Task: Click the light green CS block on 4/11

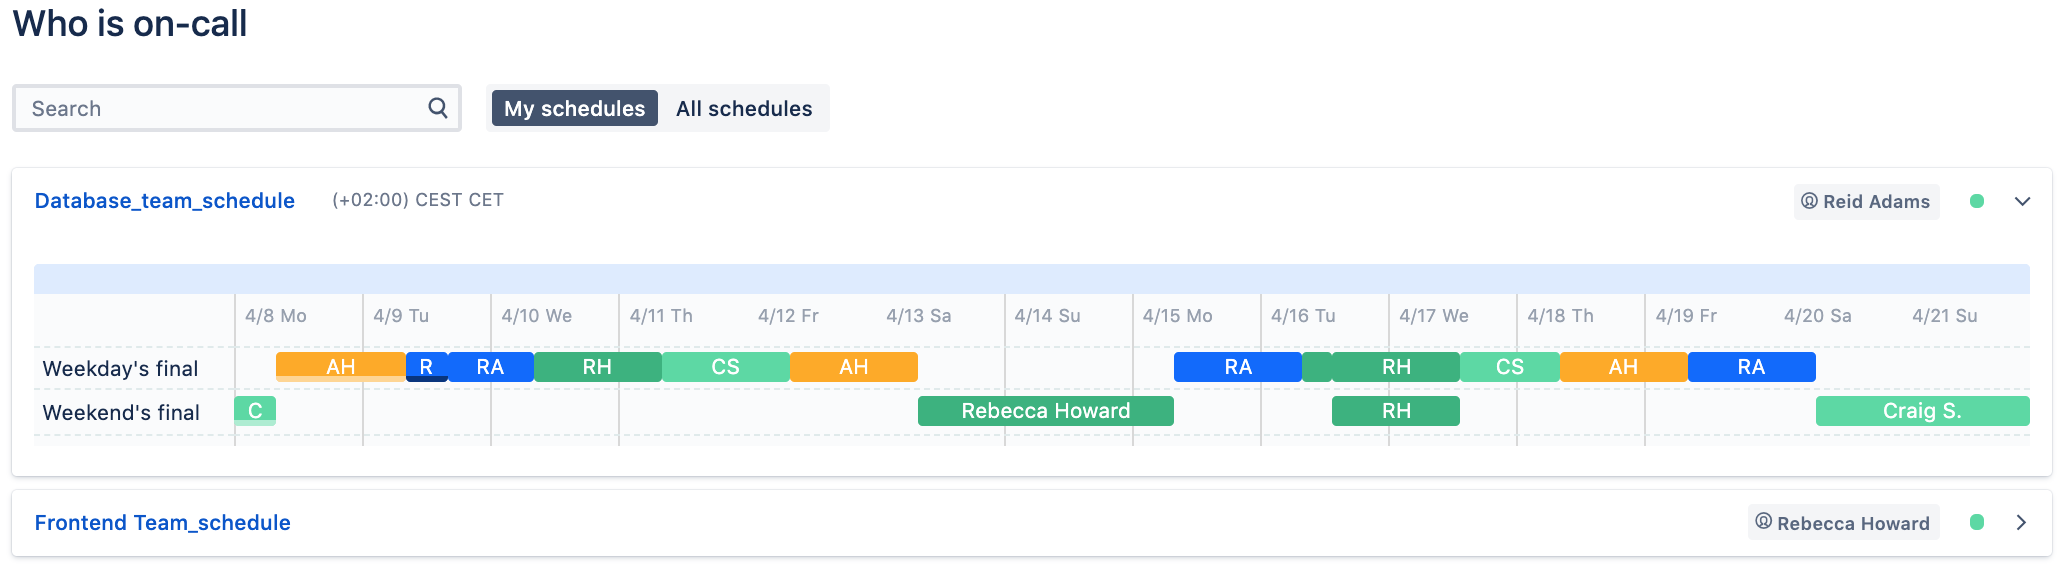Action: click(x=725, y=367)
